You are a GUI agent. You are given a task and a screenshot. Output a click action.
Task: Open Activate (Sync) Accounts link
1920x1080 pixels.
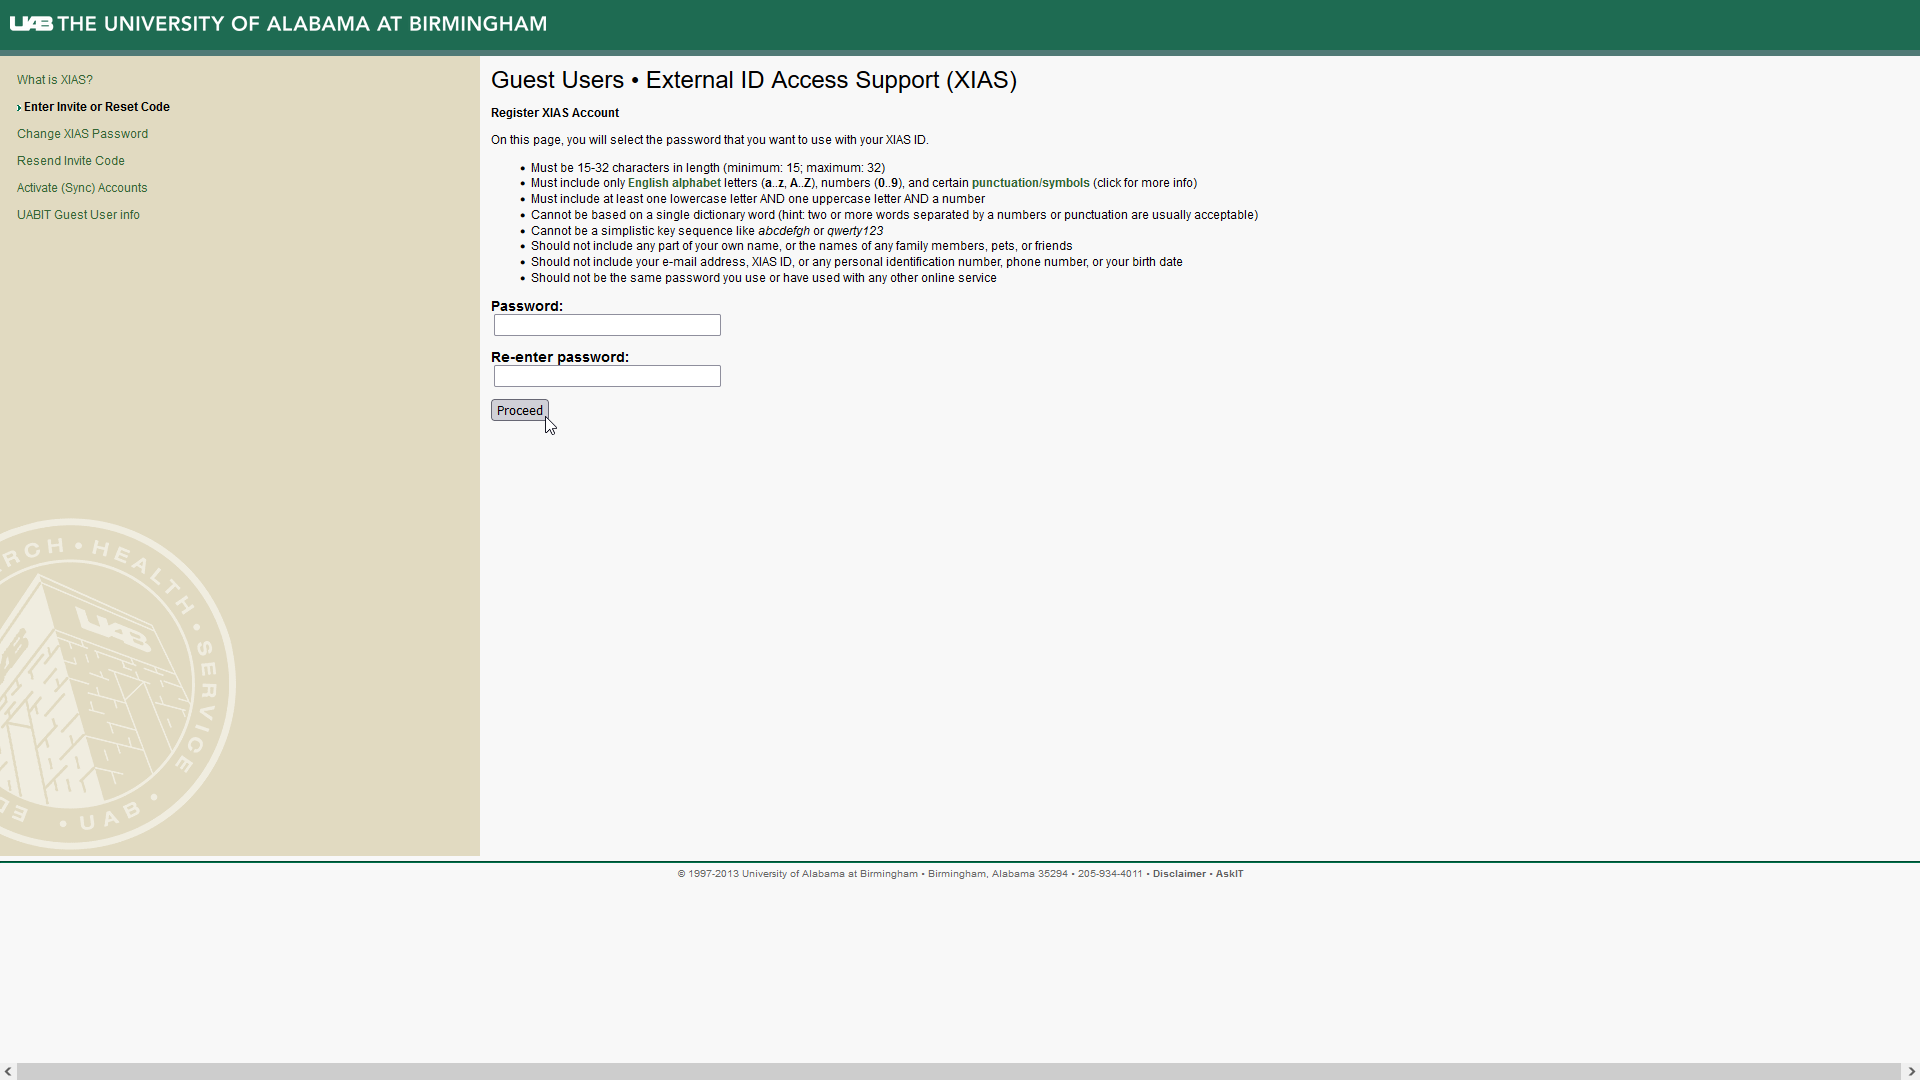tap(82, 188)
